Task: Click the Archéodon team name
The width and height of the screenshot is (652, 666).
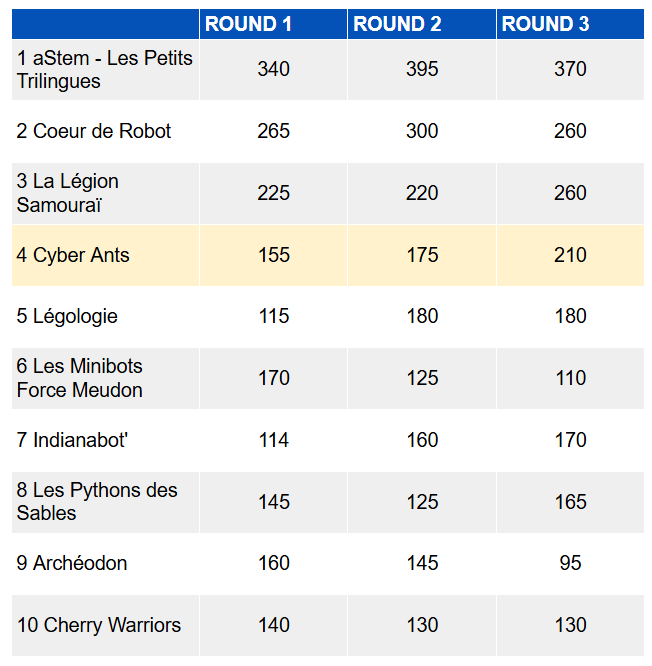Action: (x=72, y=563)
